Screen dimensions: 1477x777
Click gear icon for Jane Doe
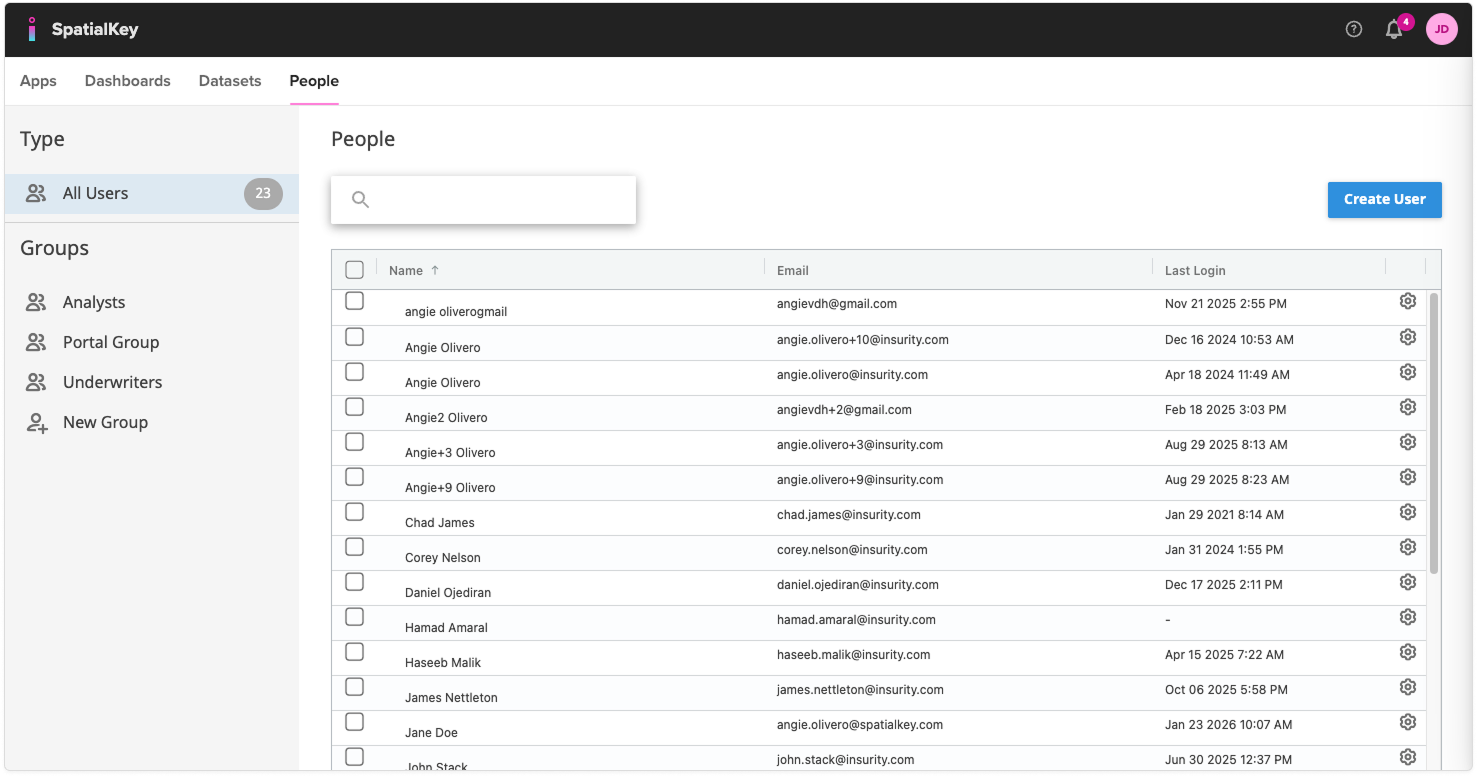click(x=1408, y=722)
